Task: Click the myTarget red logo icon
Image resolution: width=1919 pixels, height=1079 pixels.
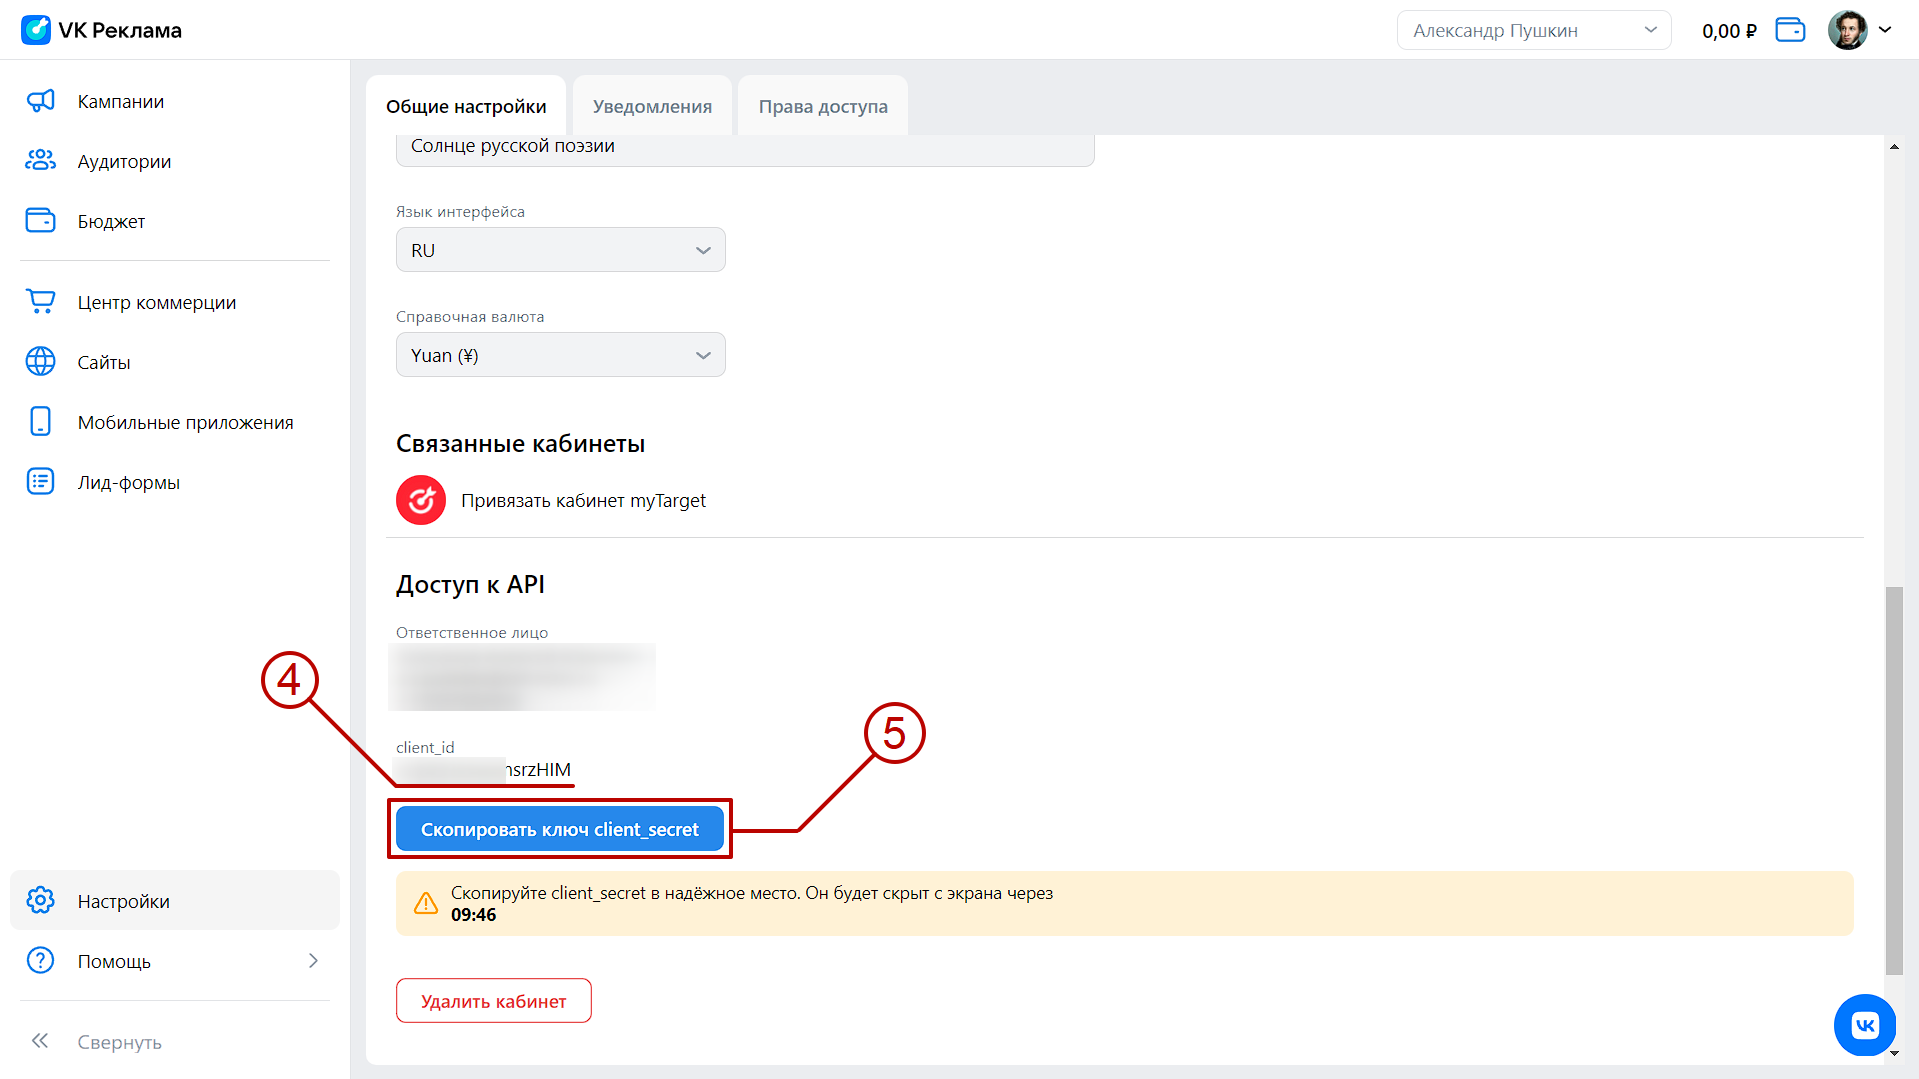Action: click(421, 500)
